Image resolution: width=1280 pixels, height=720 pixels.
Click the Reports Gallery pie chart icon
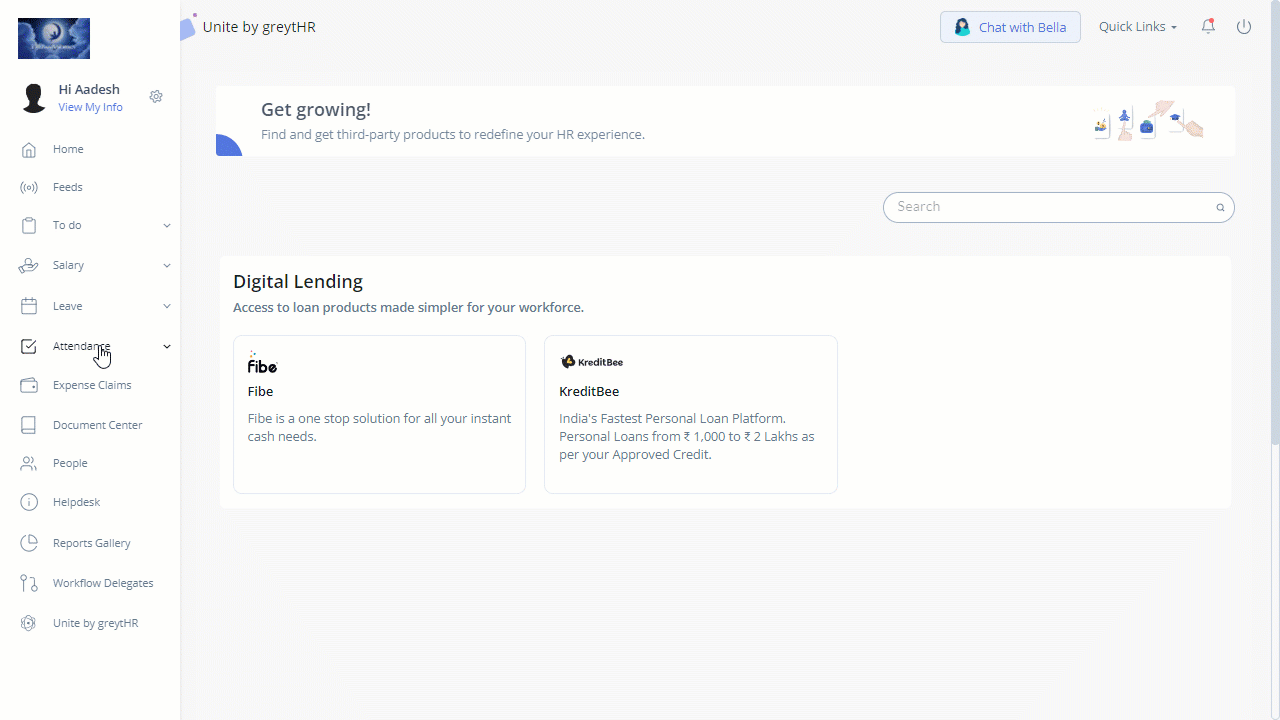(x=29, y=543)
